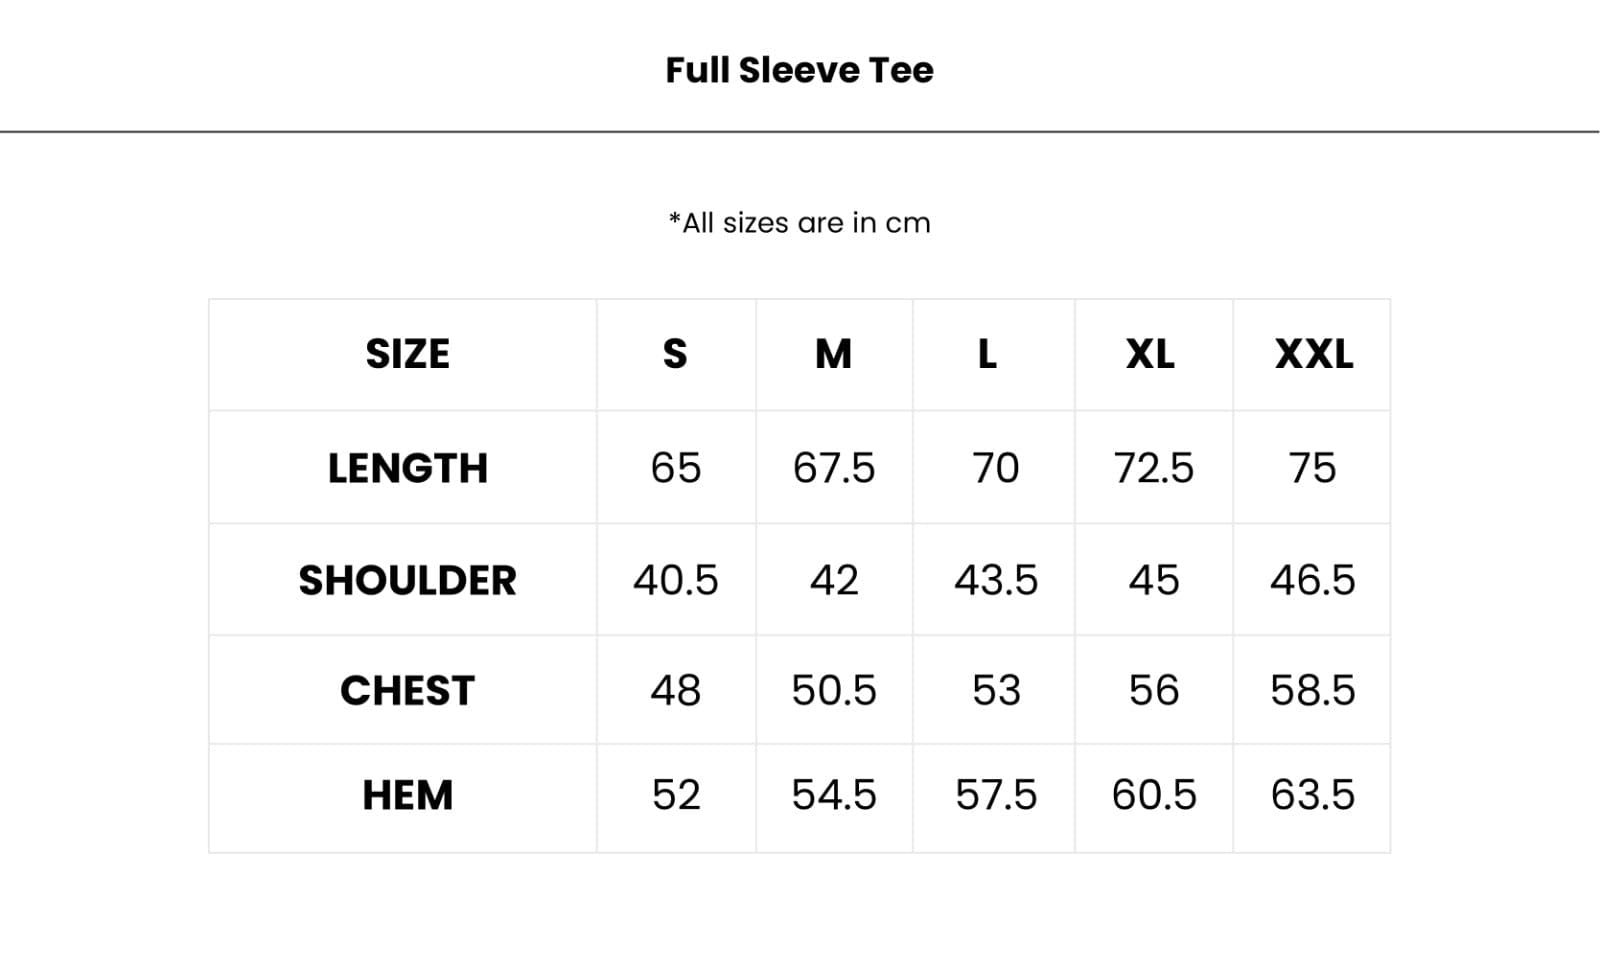The width and height of the screenshot is (1600, 968).
Task: Click the 40.5 shoulder value for S
Action: click(x=675, y=580)
